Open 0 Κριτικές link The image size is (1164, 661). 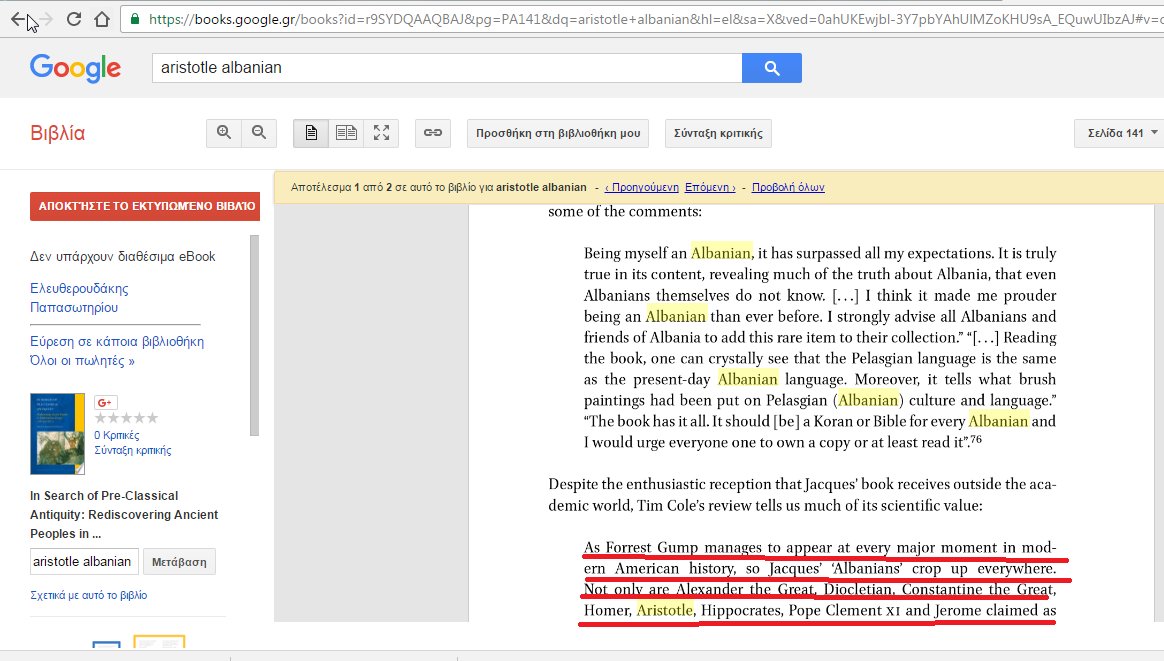click(x=117, y=435)
